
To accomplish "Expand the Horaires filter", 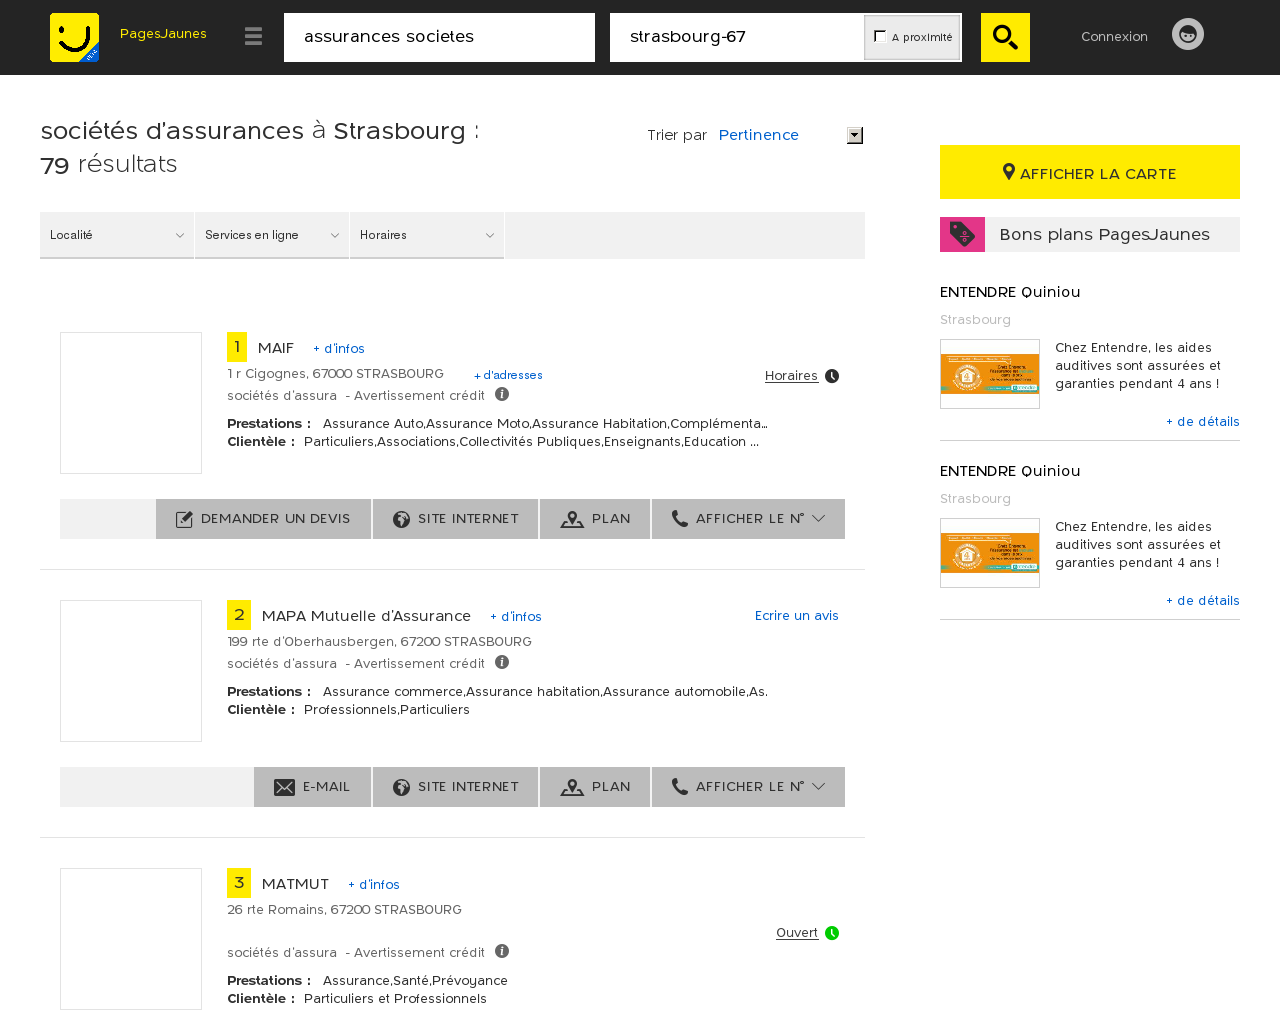I will pos(427,235).
